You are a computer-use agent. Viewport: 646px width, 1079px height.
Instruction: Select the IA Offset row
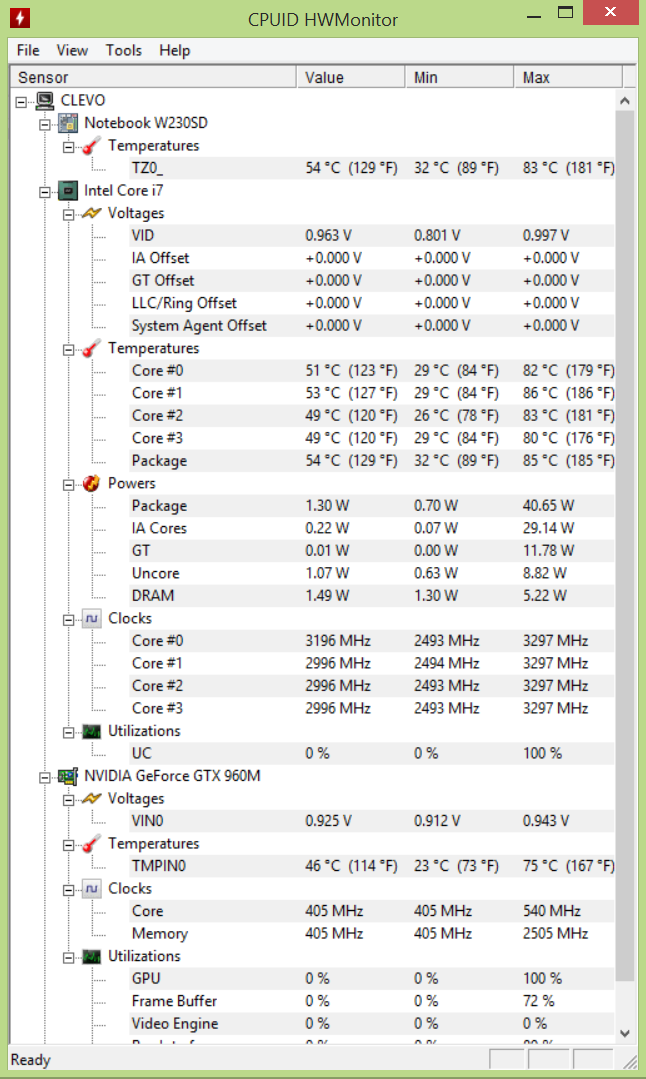(x=372, y=258)
